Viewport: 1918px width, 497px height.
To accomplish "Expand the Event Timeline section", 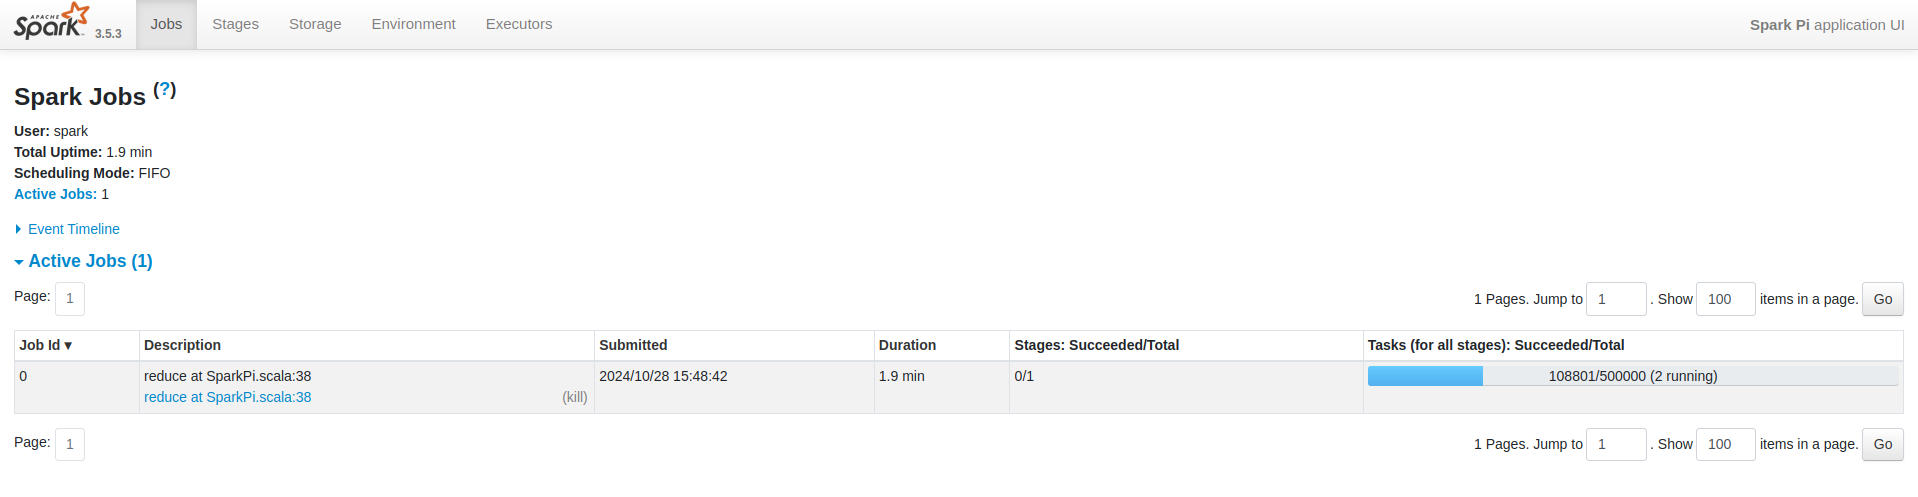I will click(x=73, y=229).
